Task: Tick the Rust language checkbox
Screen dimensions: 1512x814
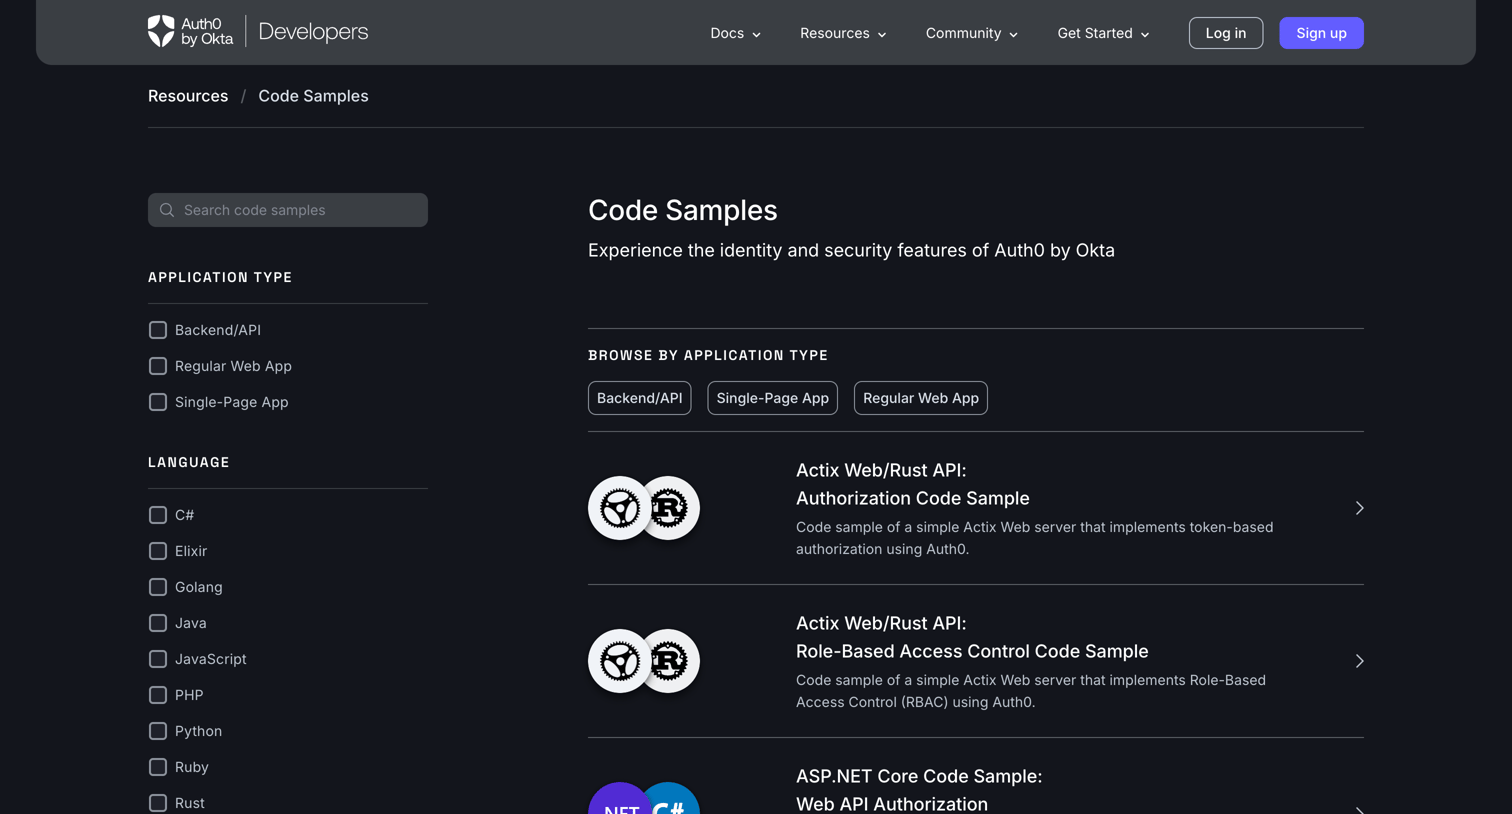Action: point(158,803)
